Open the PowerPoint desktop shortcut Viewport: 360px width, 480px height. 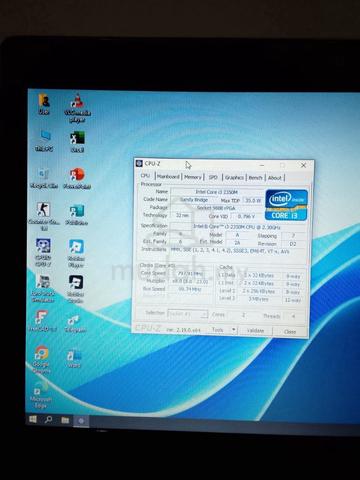coord(77,178)
